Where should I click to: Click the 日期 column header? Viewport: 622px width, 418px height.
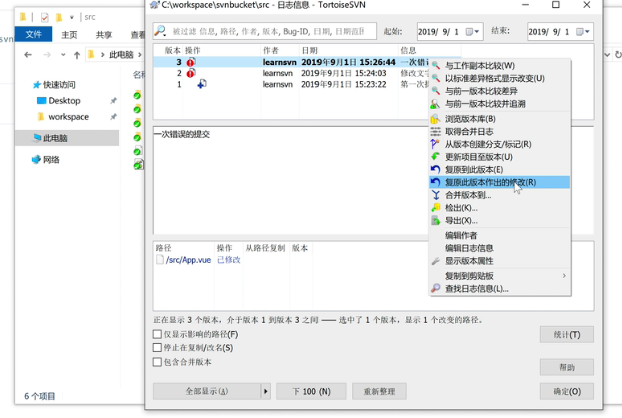pos(348,50)
